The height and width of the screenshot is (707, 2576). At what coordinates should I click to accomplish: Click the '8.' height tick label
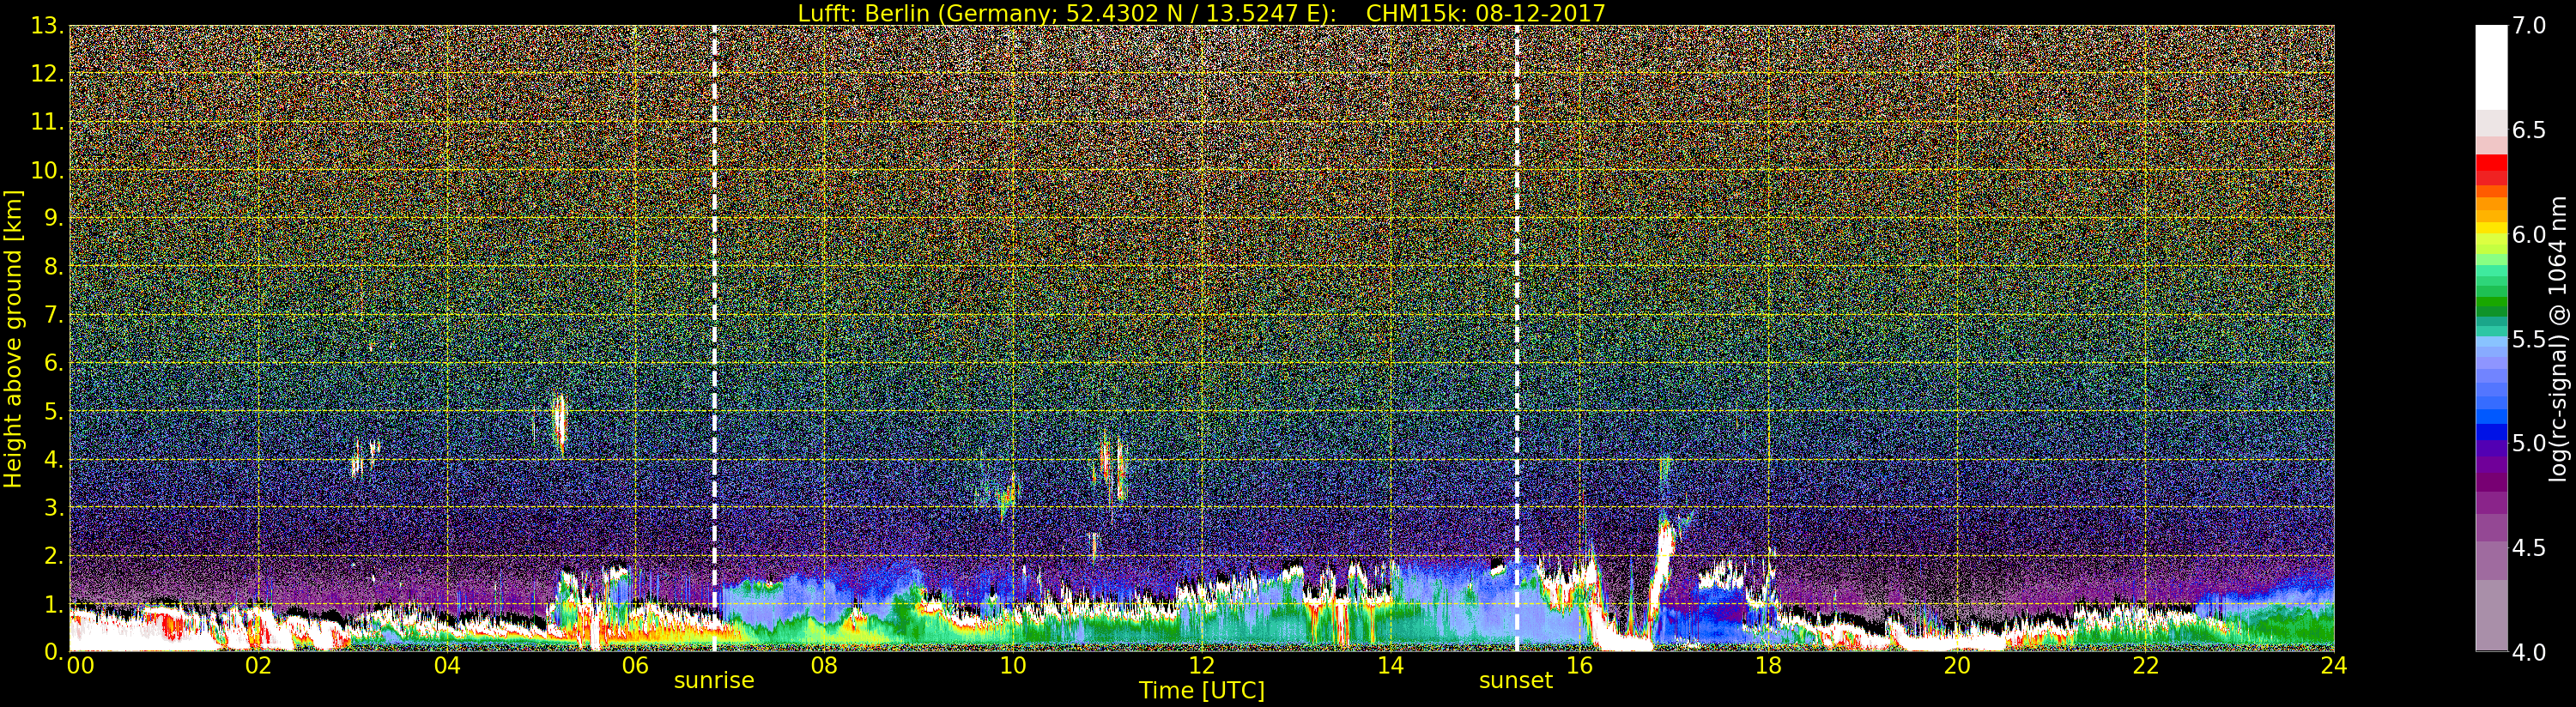(54, 267)
